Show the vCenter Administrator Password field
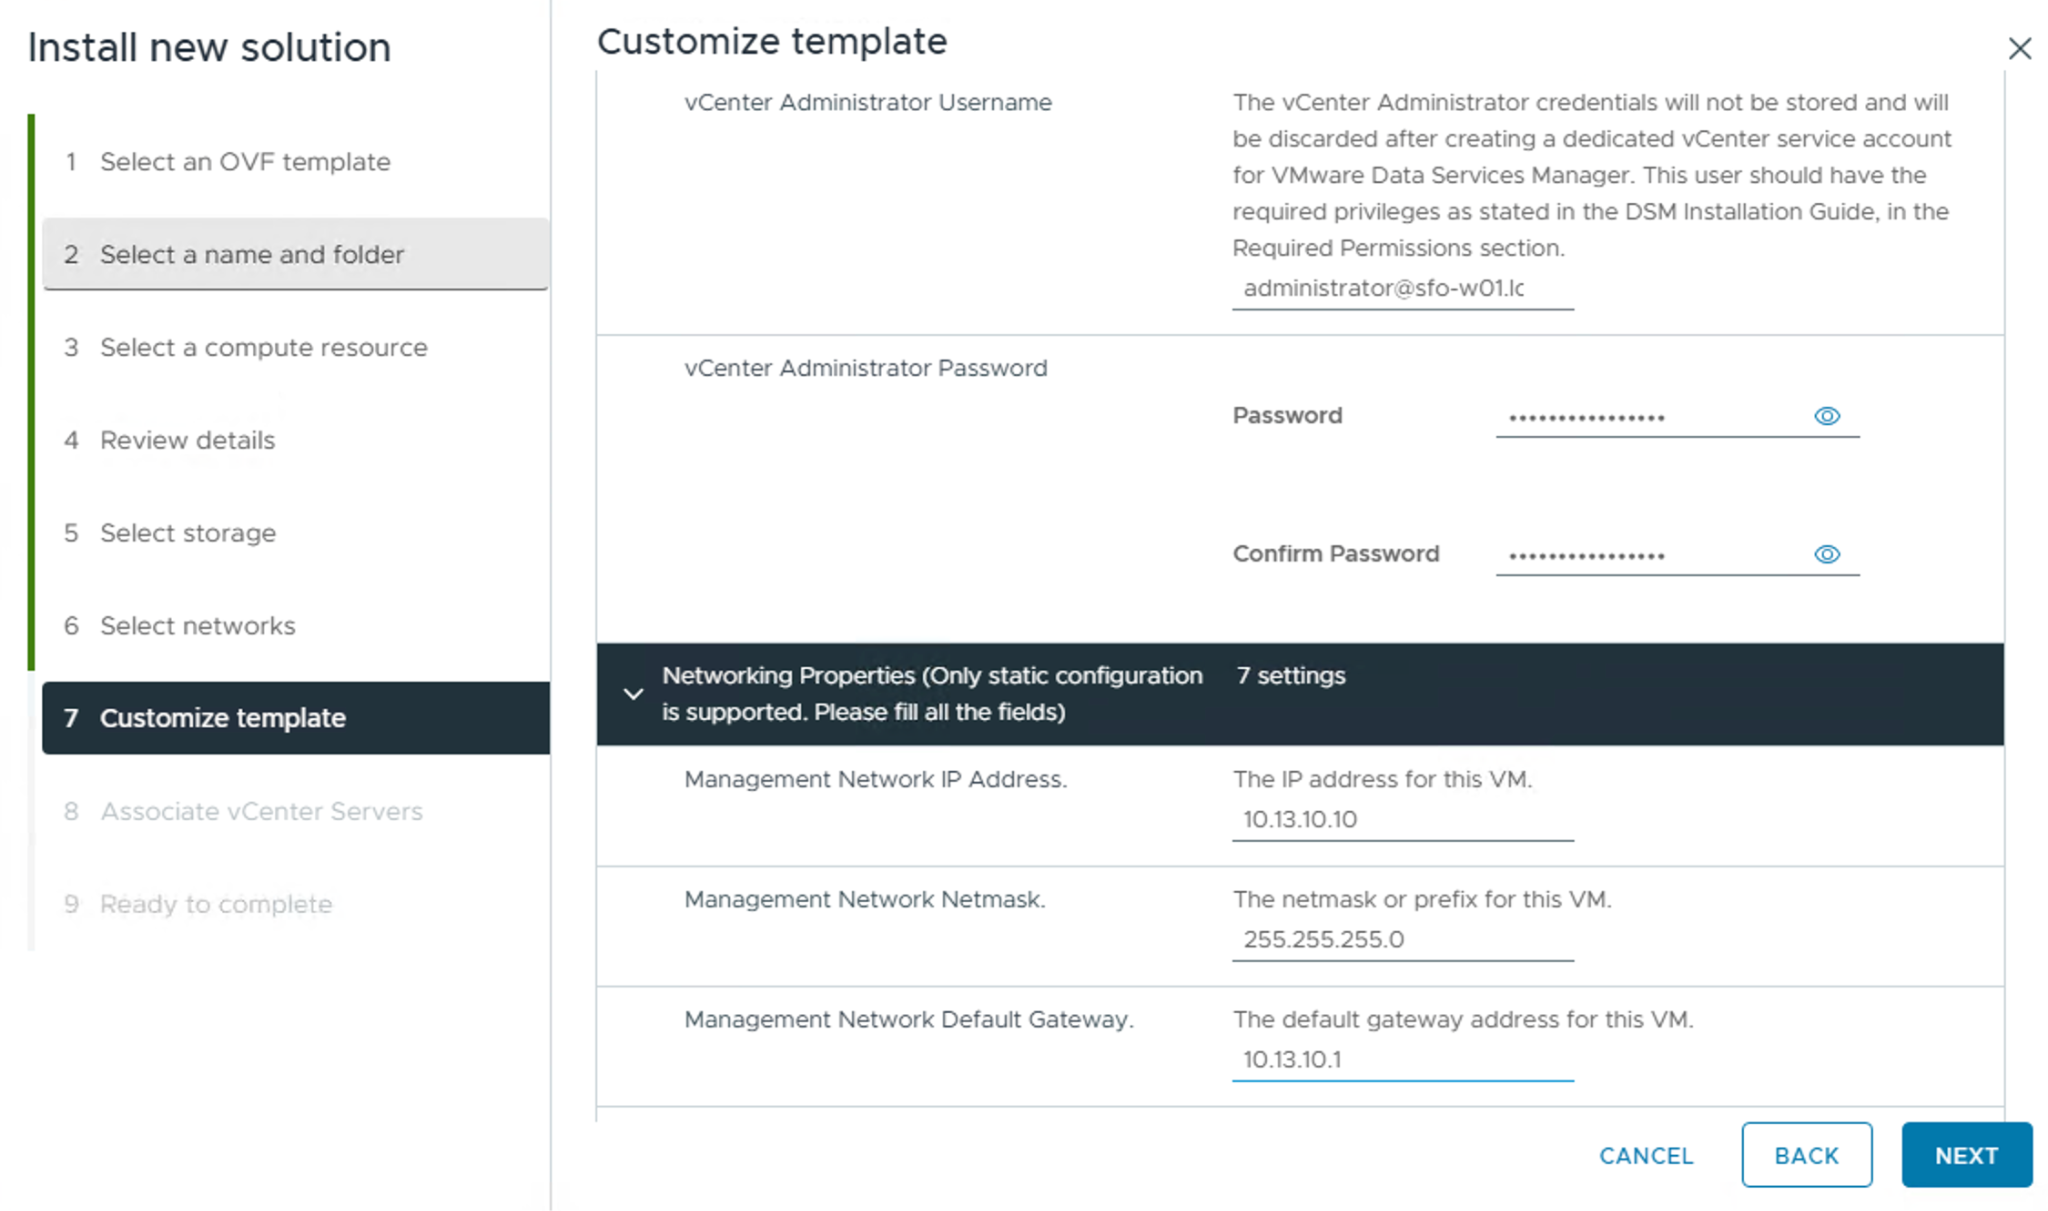This screenshot has height=1211, width=2048. click(x=1826, y=416)
